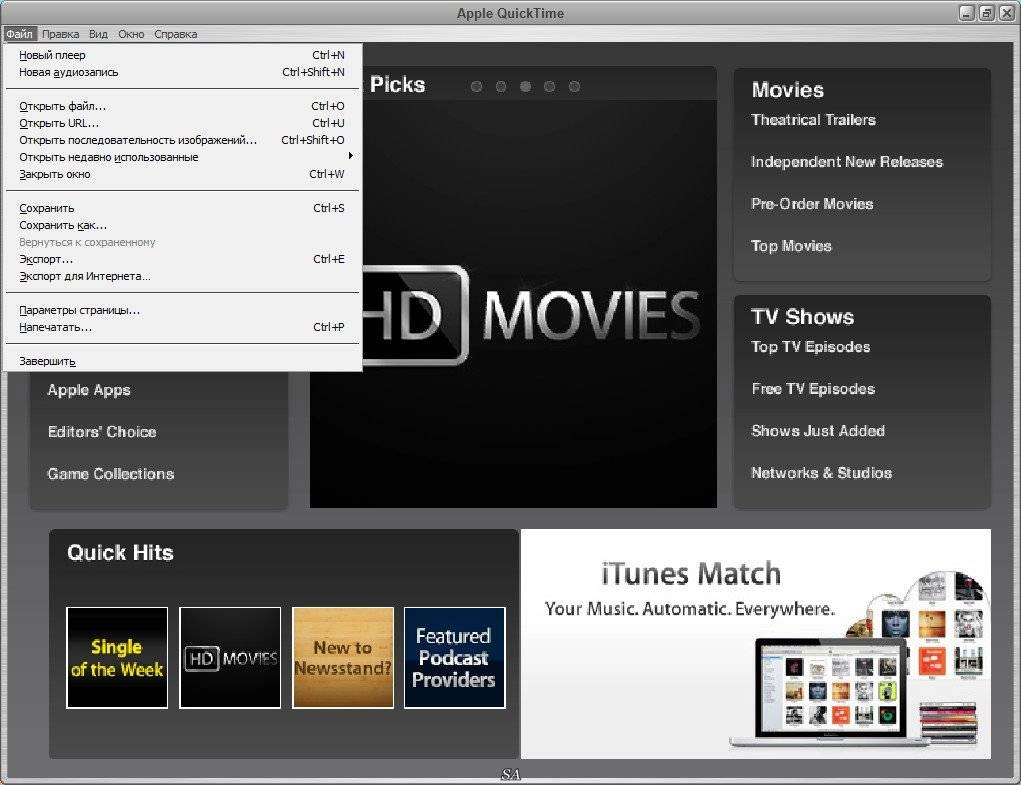The image size is (1021, 785).
Task: Open Single of the Week tile
Action: [x=117, y=657]
